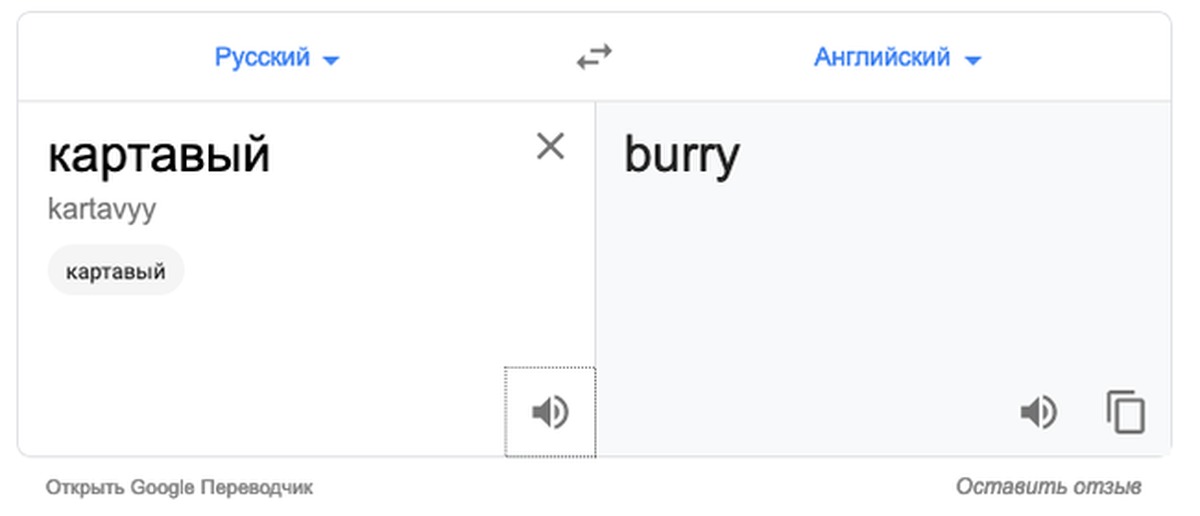The image size is (1200, 516).
Task: Follow the Оставить отзыв feedback link
Action: click(x=1048, y=488)
